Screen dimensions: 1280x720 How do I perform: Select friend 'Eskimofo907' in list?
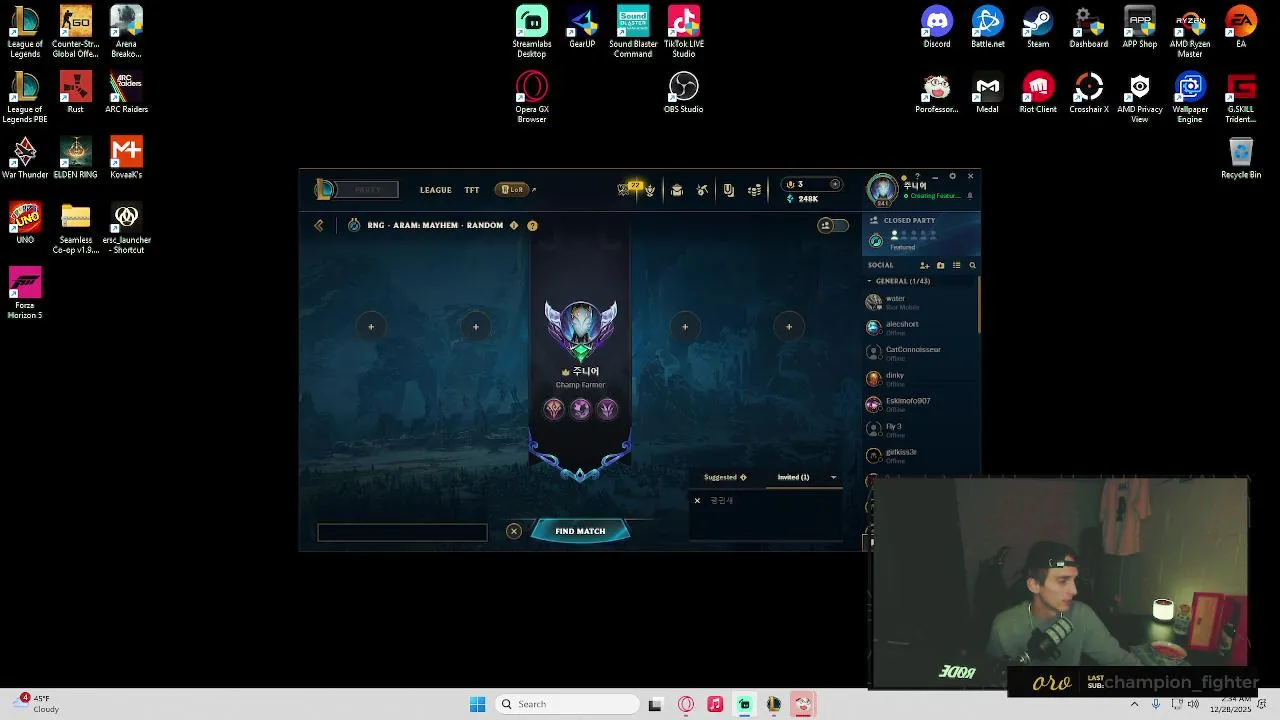(x=919, y=404)
